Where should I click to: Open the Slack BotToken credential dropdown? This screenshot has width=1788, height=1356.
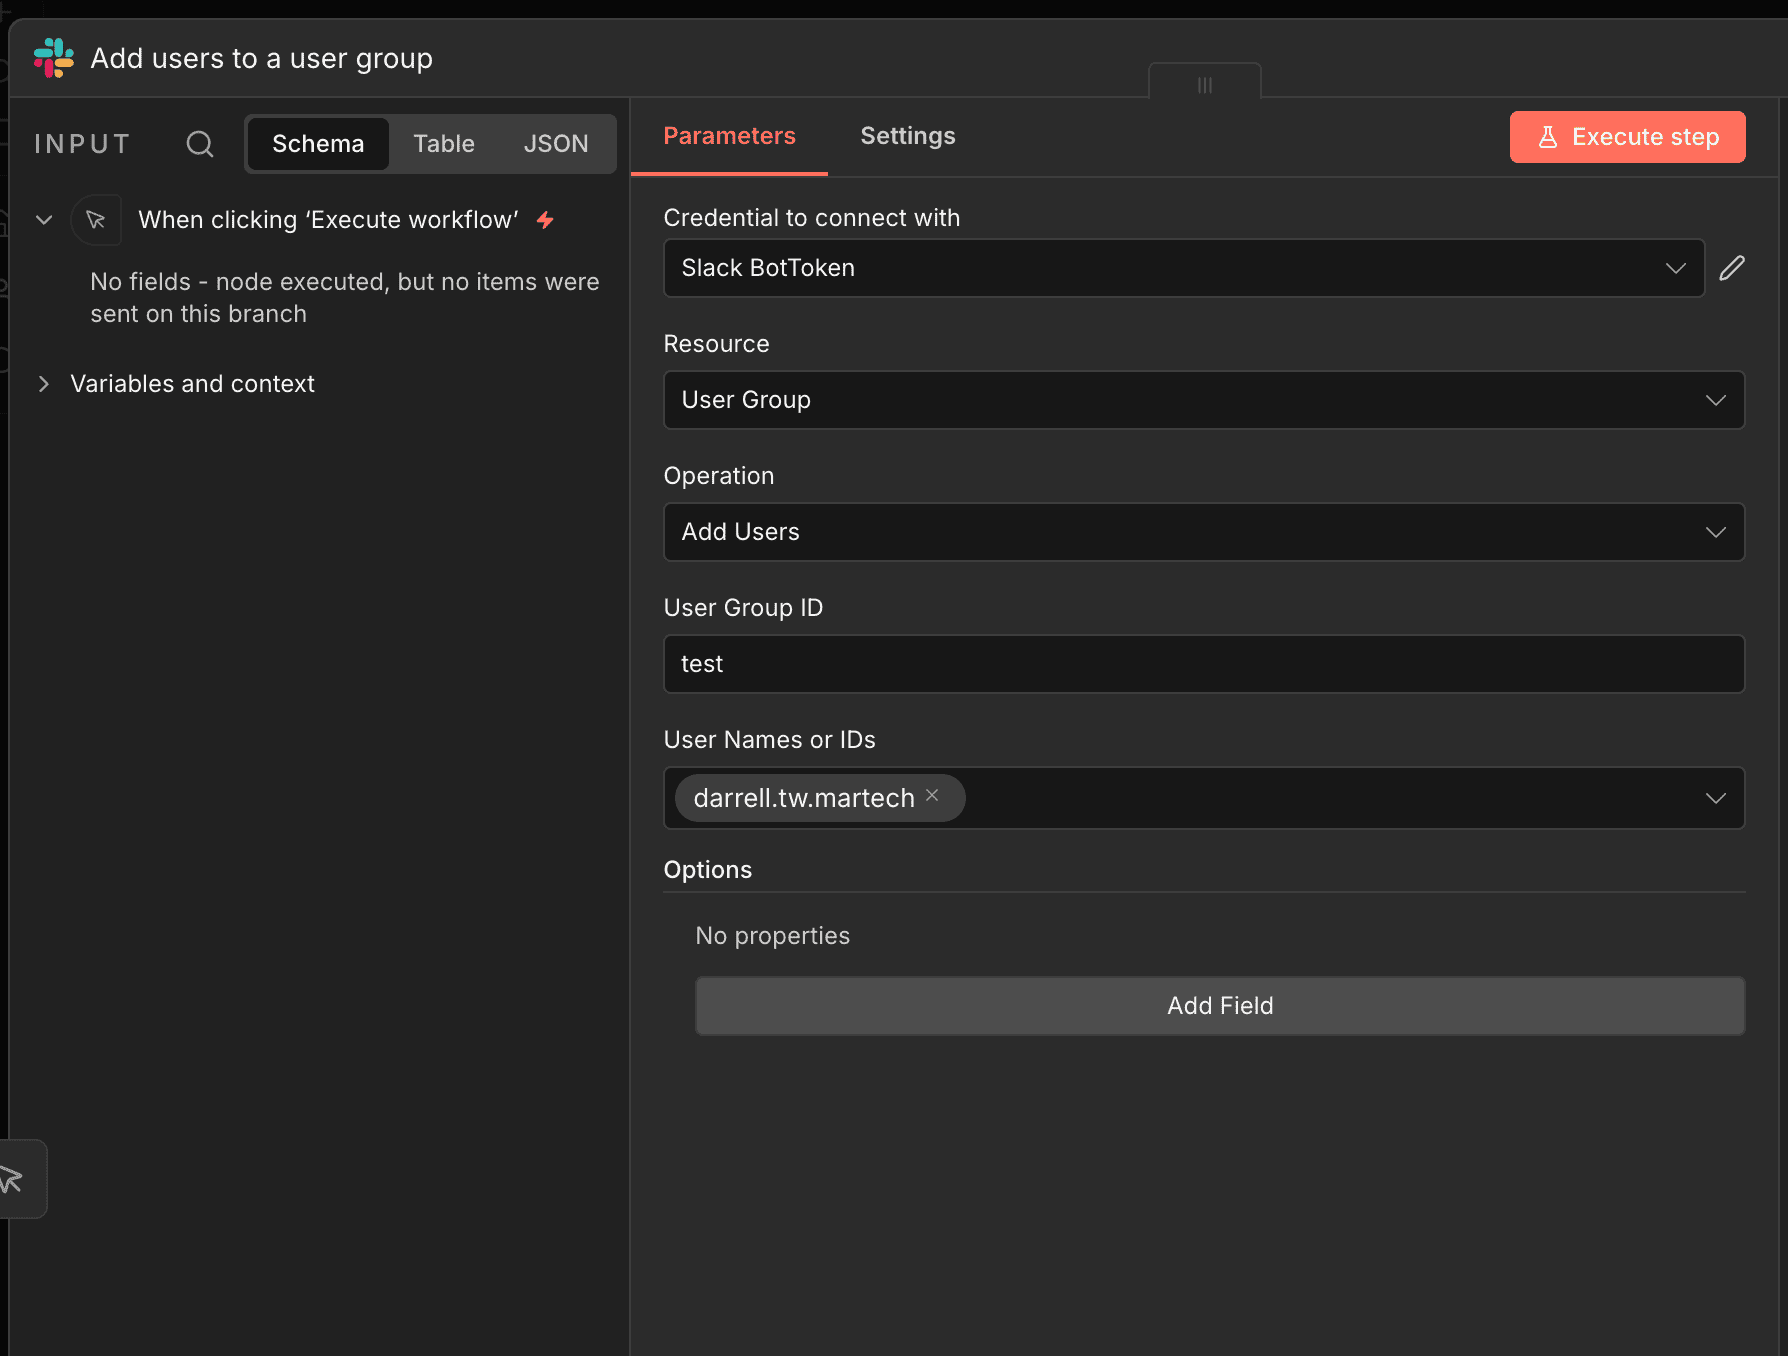coord(1184,268)
